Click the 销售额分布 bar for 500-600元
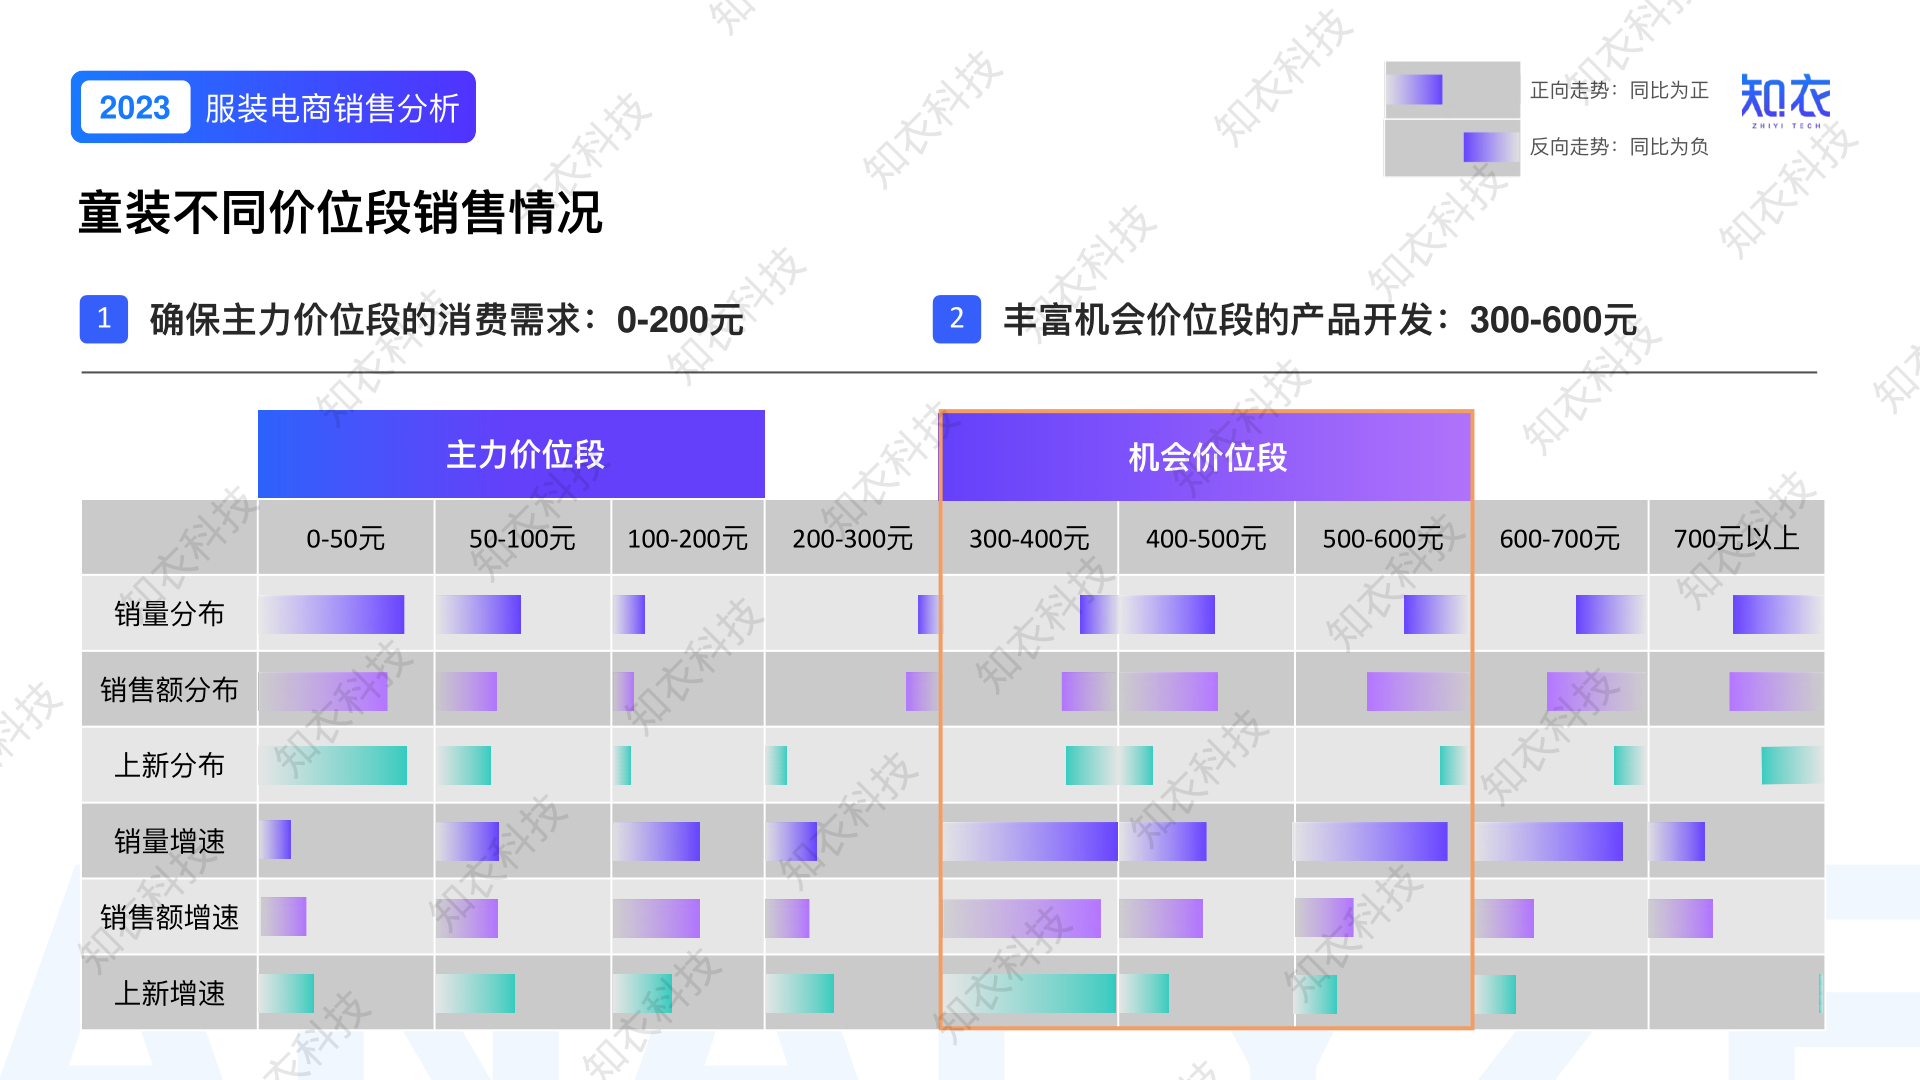The image size is (1920, 1080). tap(1418, 691)
